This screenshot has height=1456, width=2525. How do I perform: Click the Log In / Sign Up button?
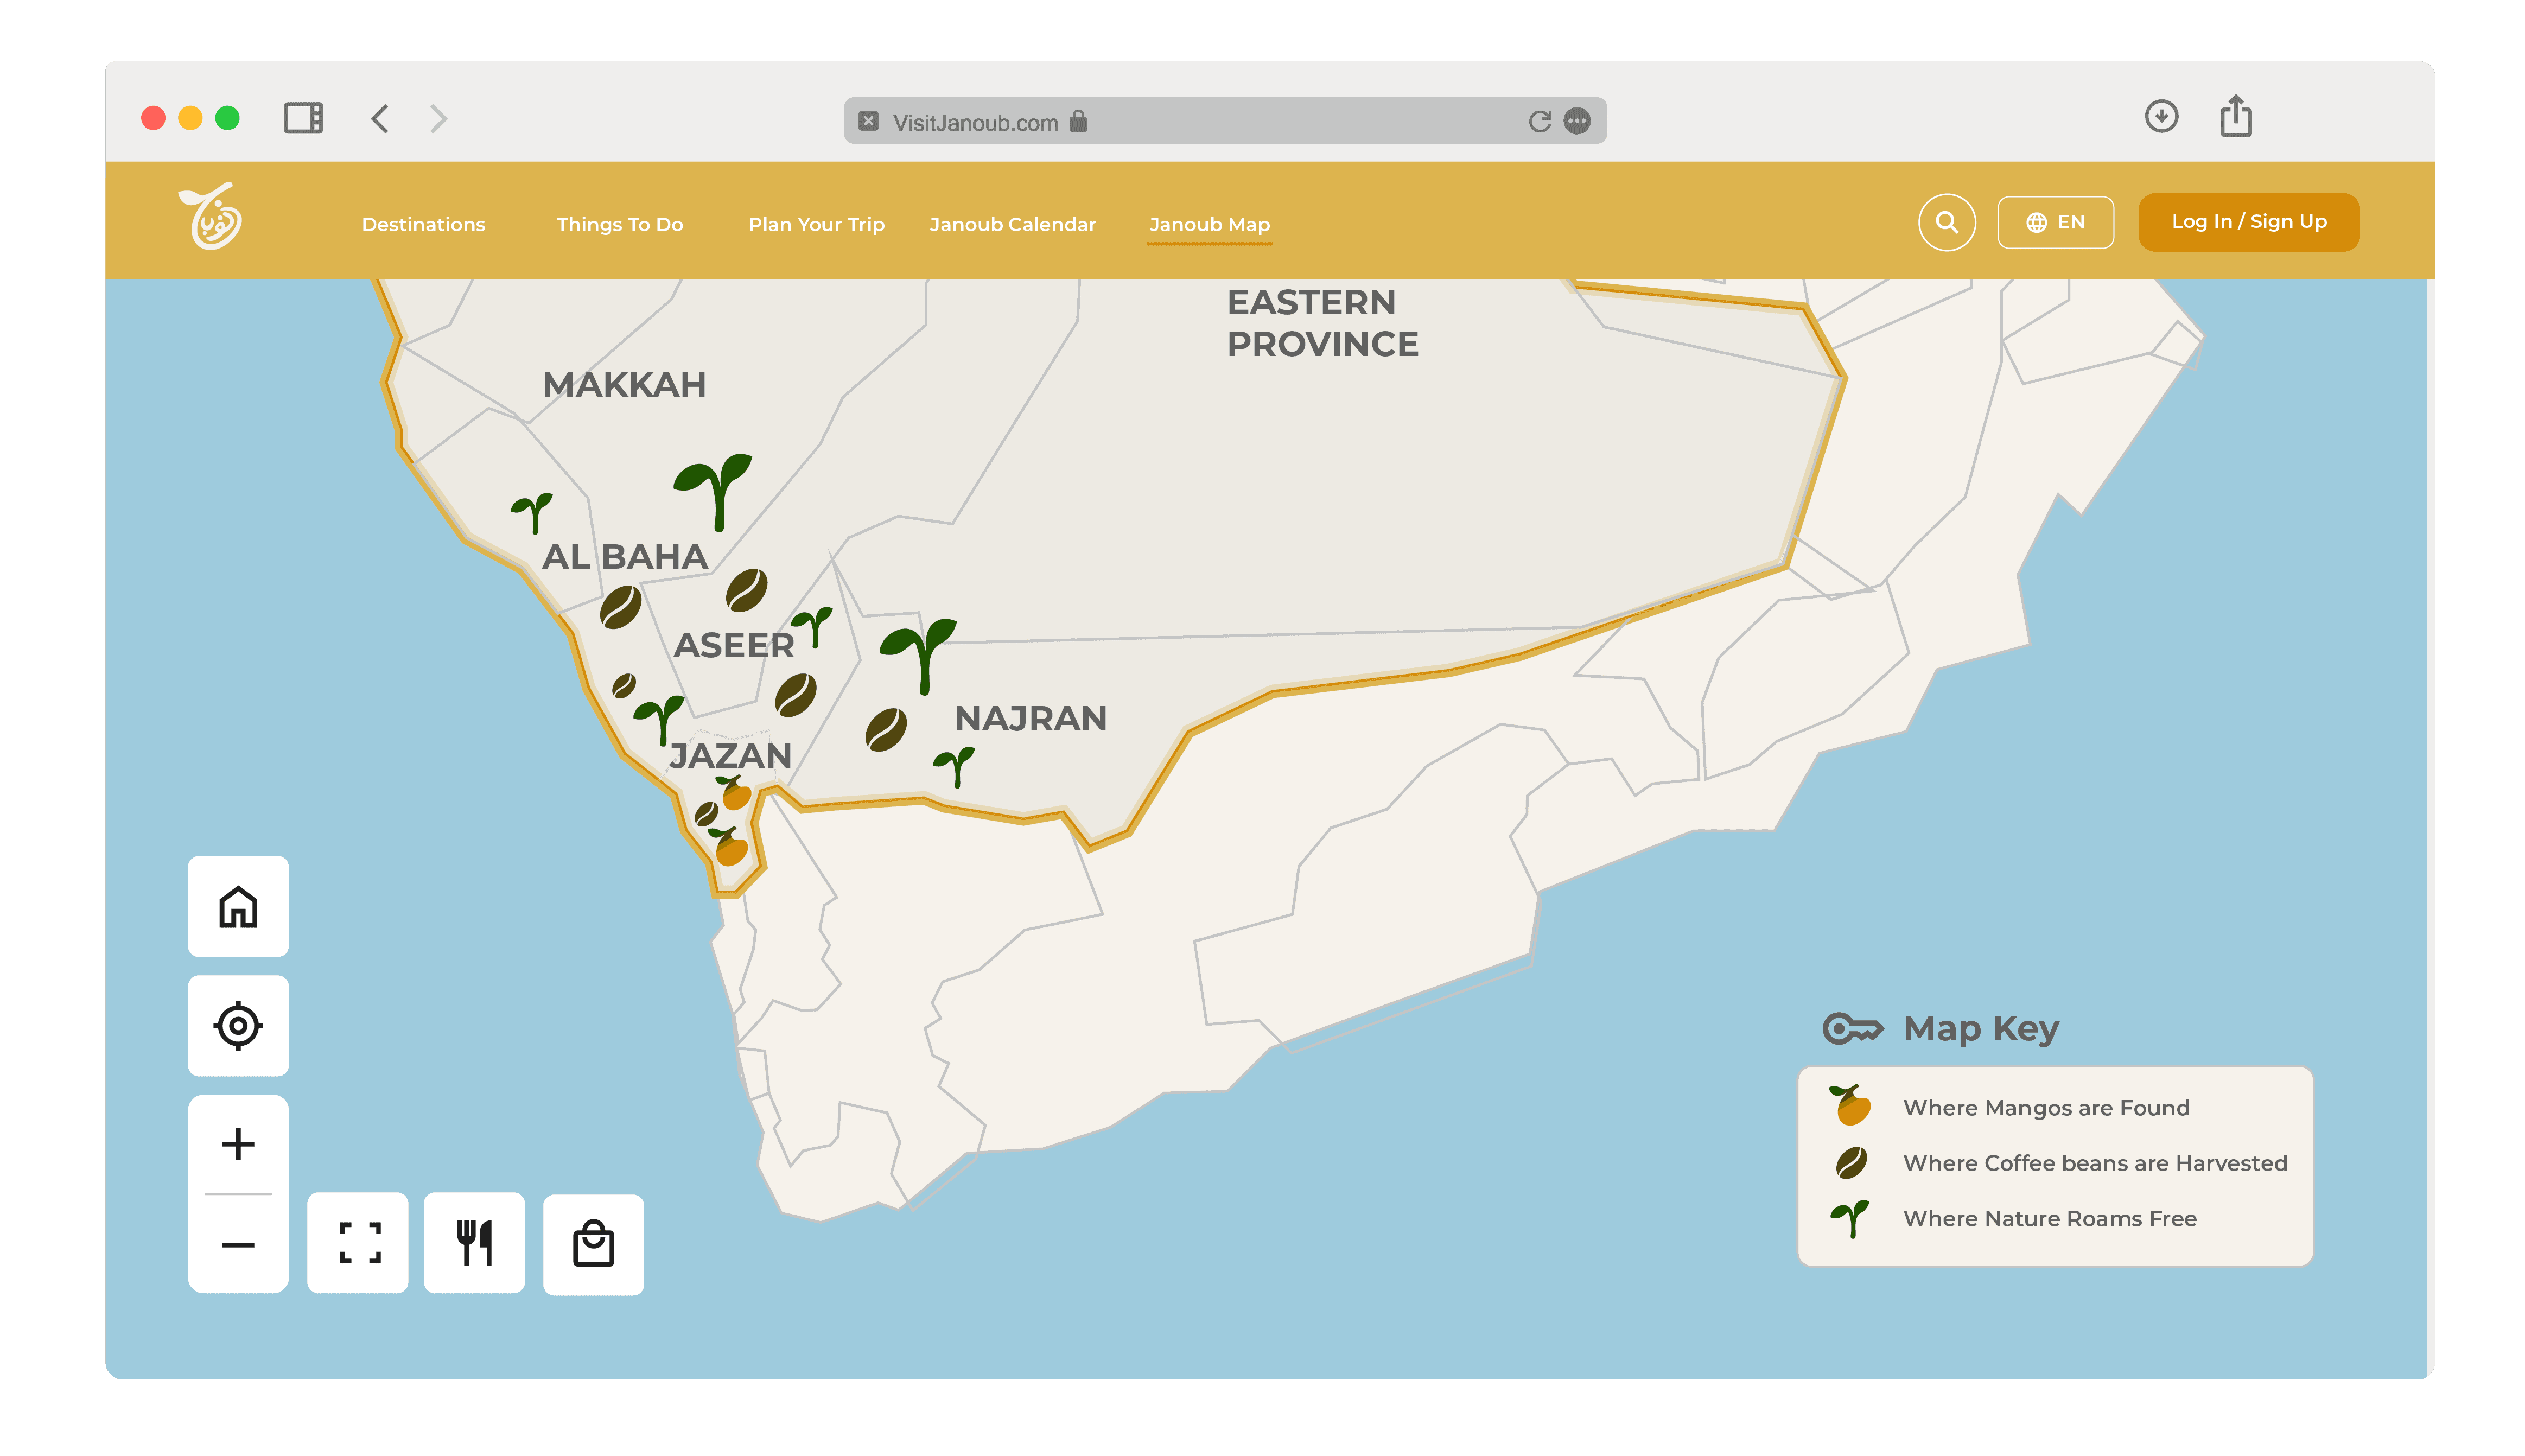click(x=2248, y=221)
